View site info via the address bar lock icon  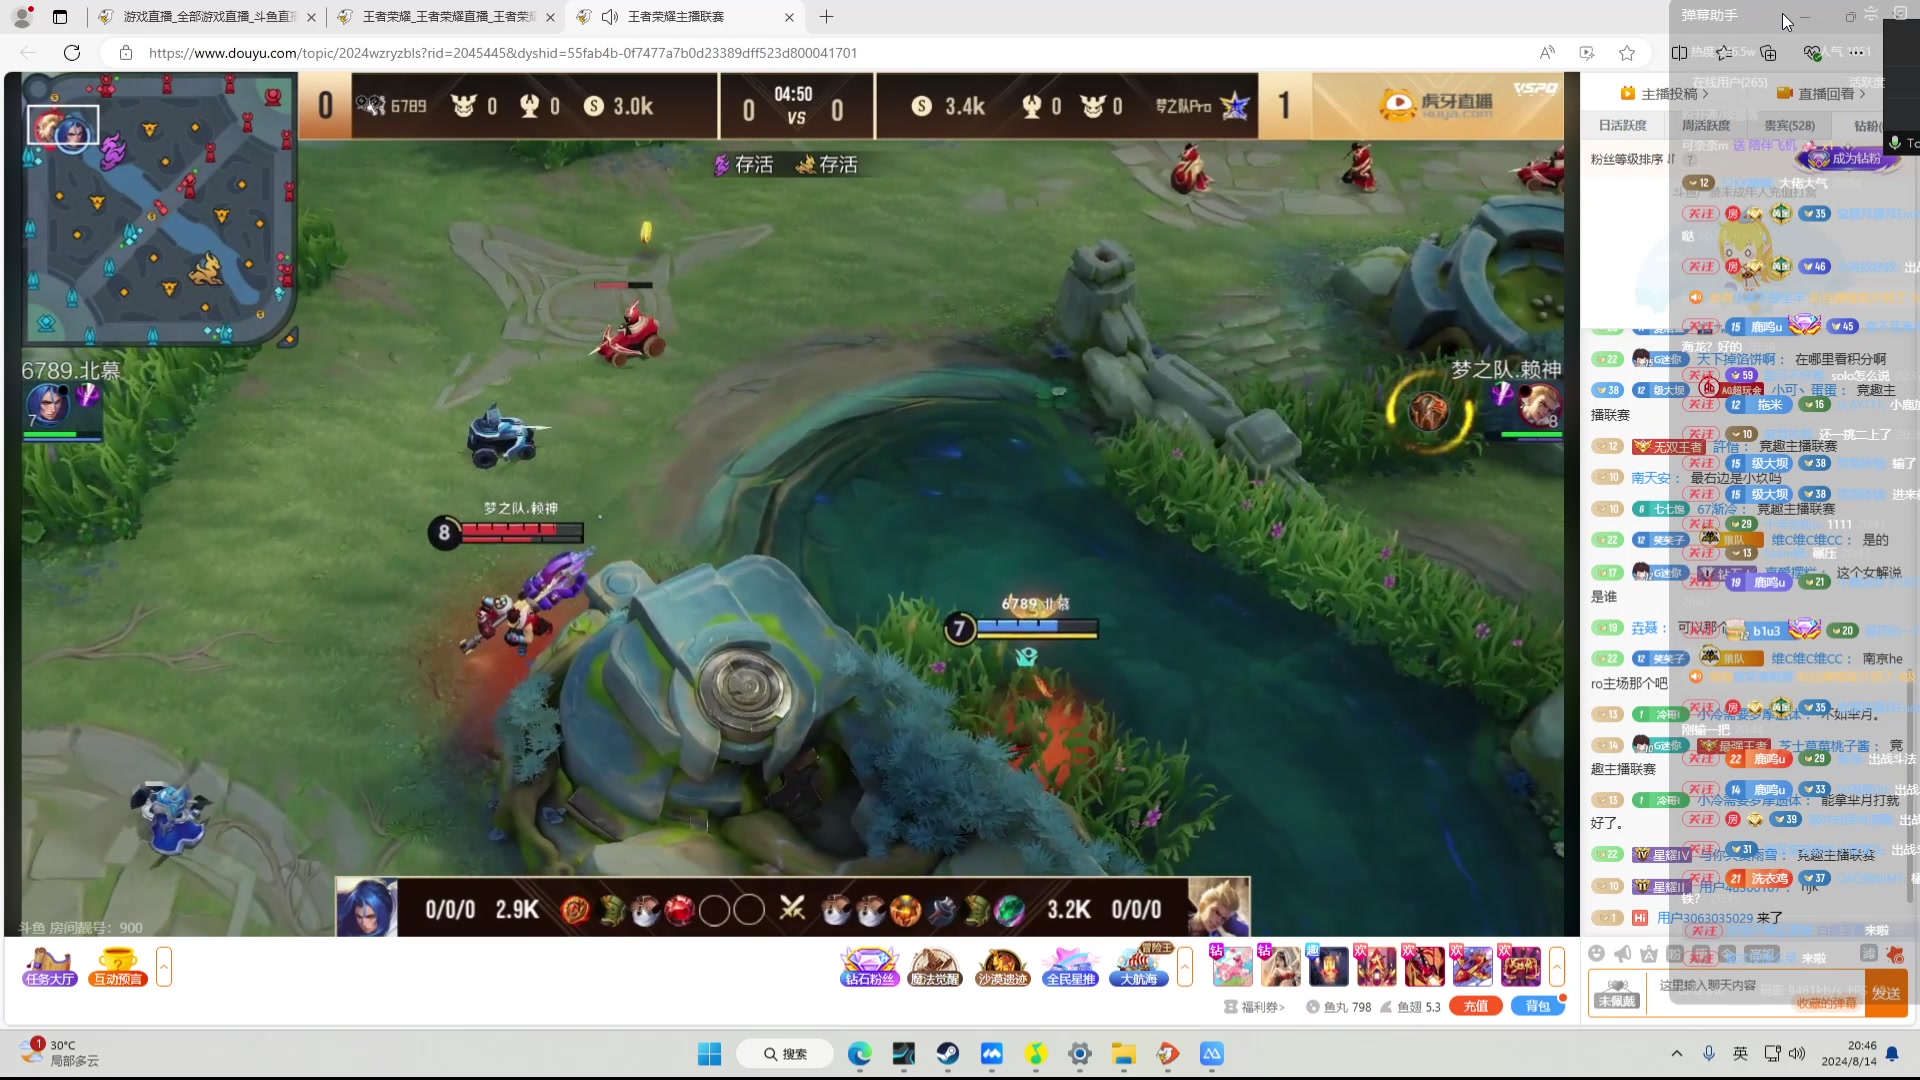(125, 53)
